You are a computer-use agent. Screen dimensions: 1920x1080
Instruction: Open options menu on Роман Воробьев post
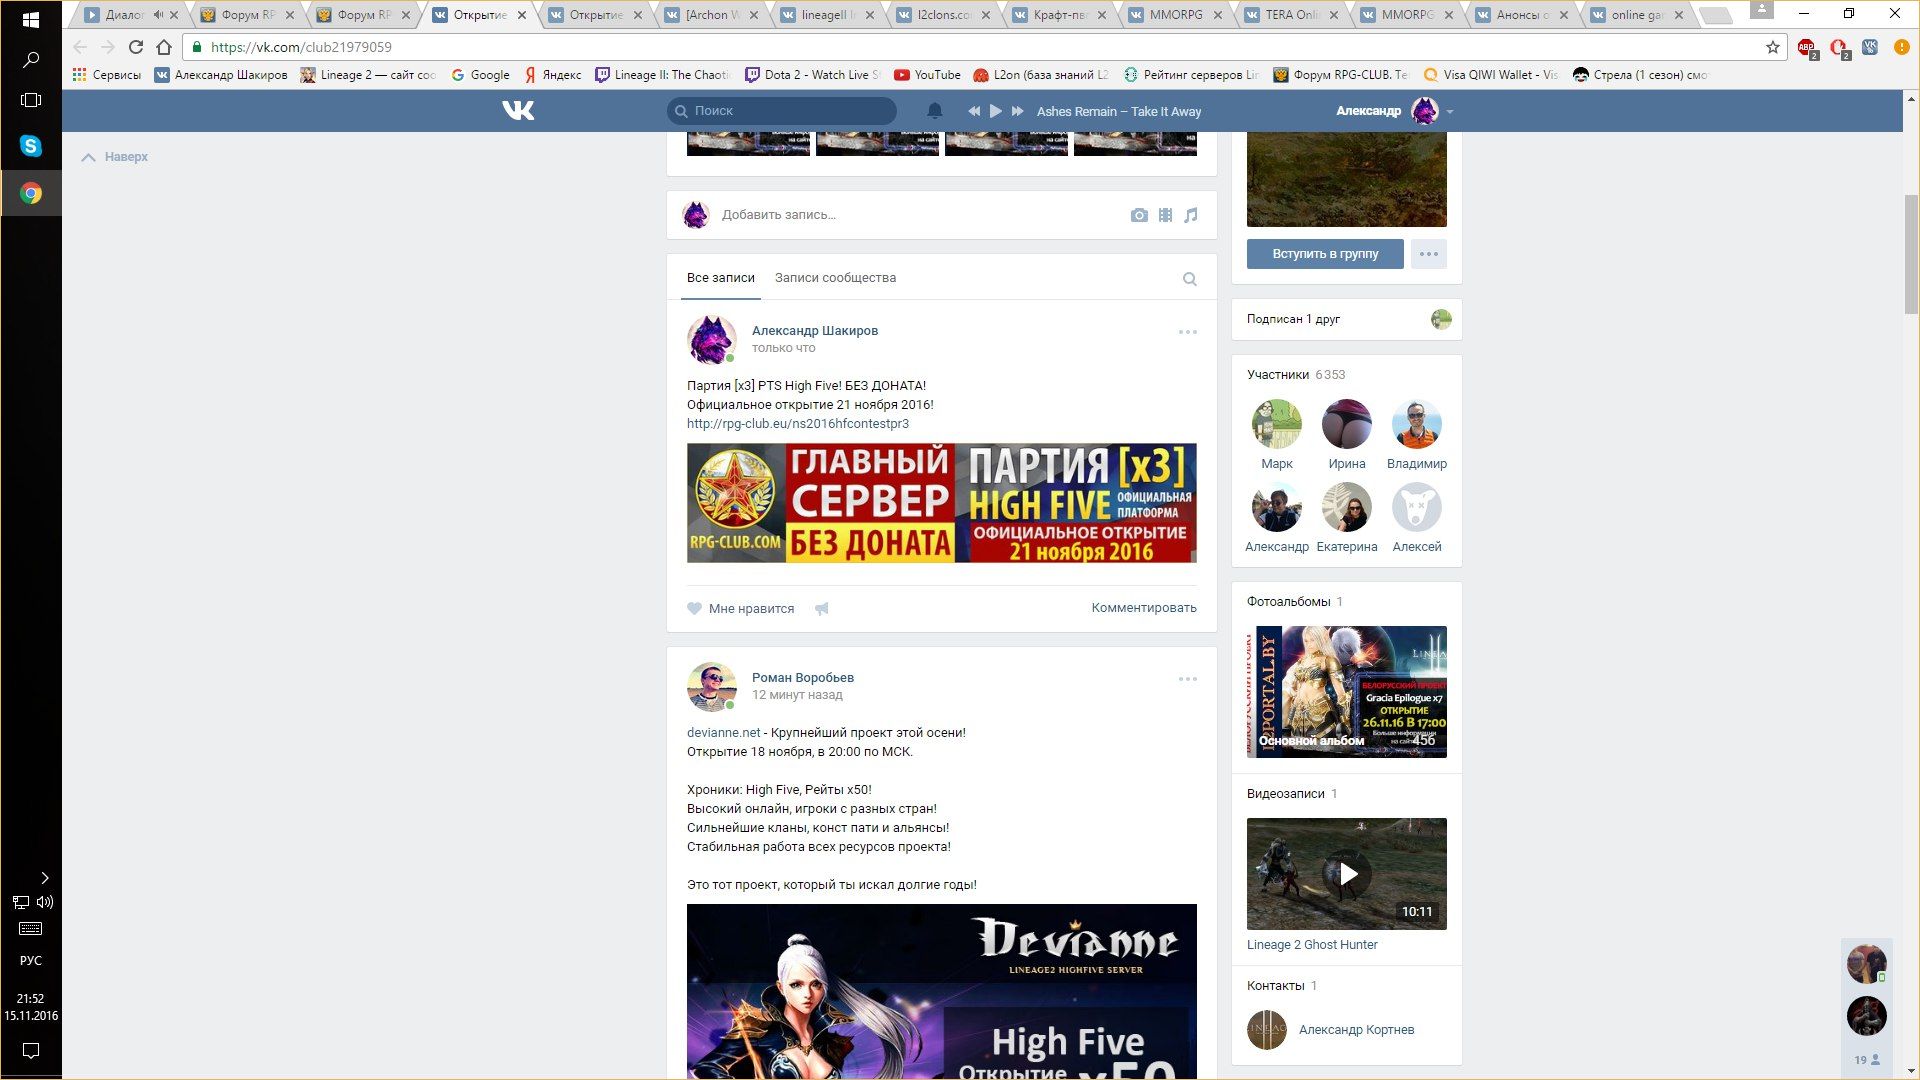coord(1187,679)
